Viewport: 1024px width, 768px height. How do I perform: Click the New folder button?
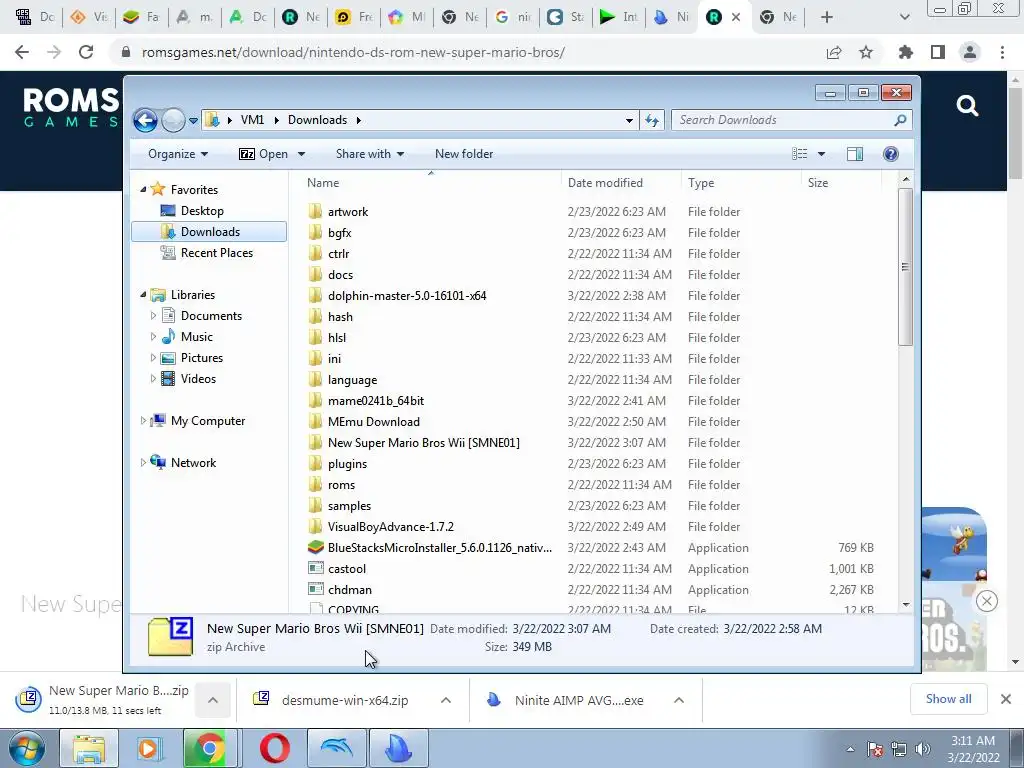(464, 154)
